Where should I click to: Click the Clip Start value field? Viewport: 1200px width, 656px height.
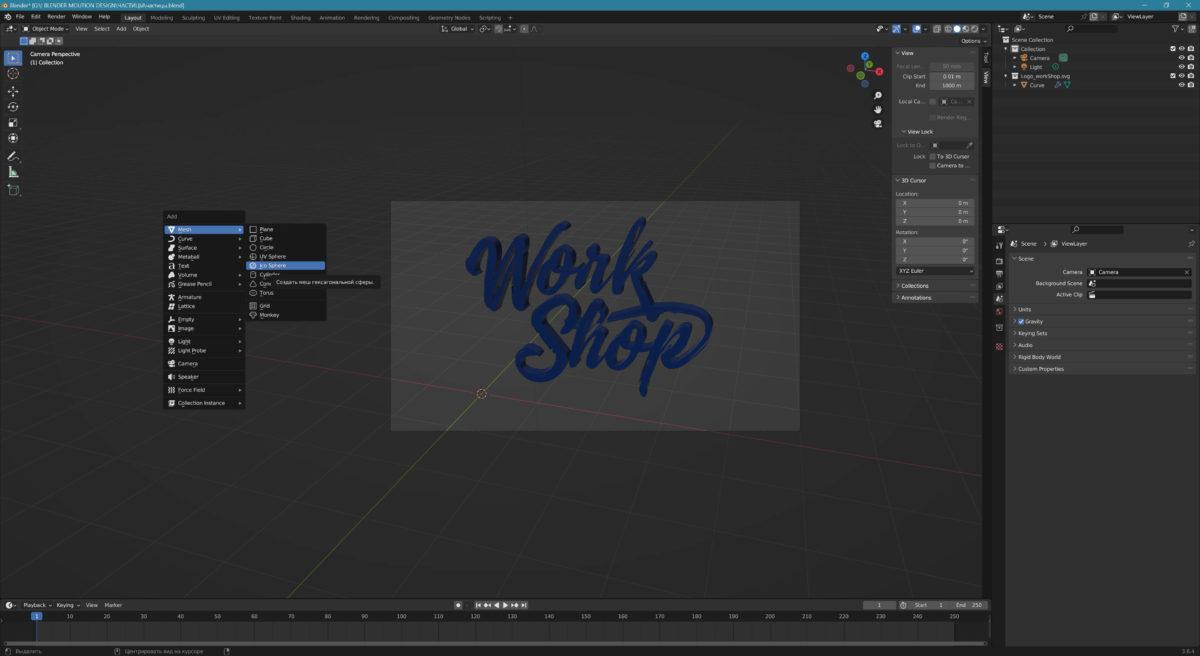coord(951,76)
